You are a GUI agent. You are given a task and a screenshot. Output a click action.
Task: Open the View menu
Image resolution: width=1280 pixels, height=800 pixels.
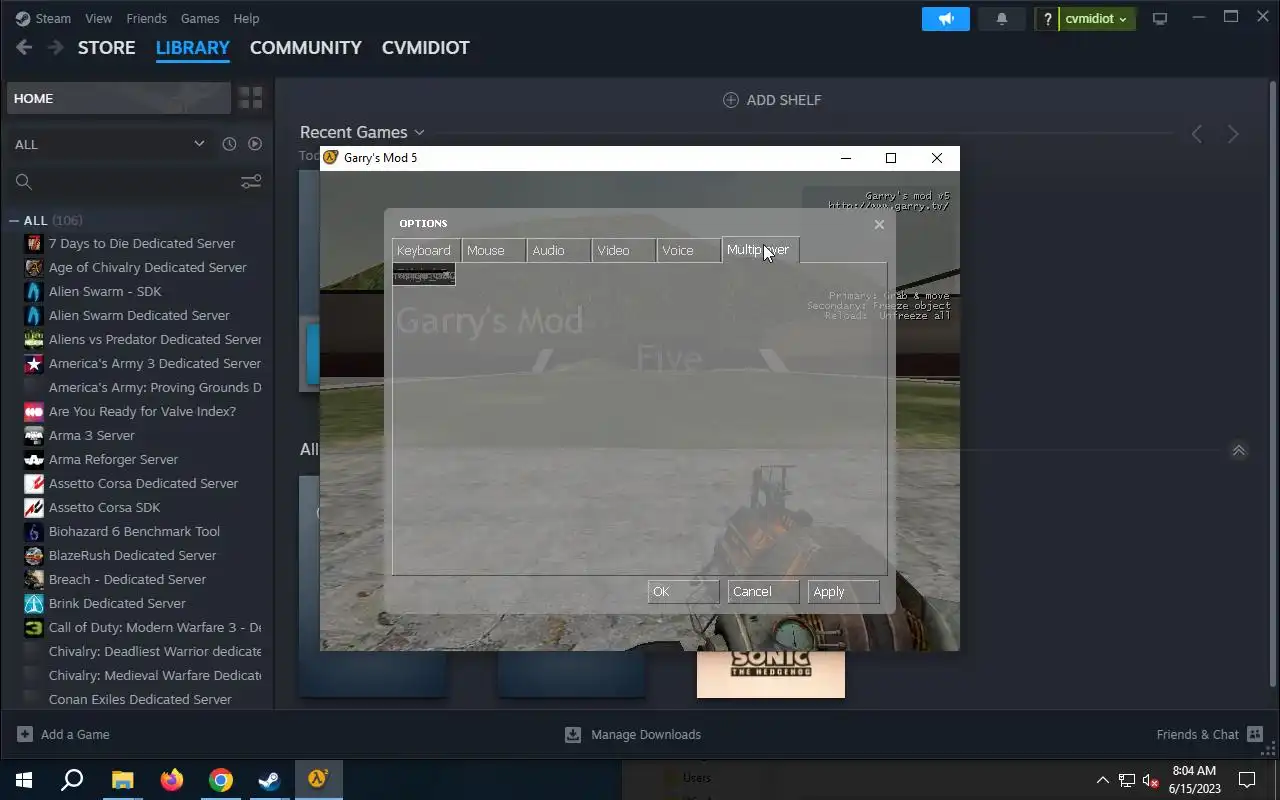pyautogui.click(x=98, y=18)
